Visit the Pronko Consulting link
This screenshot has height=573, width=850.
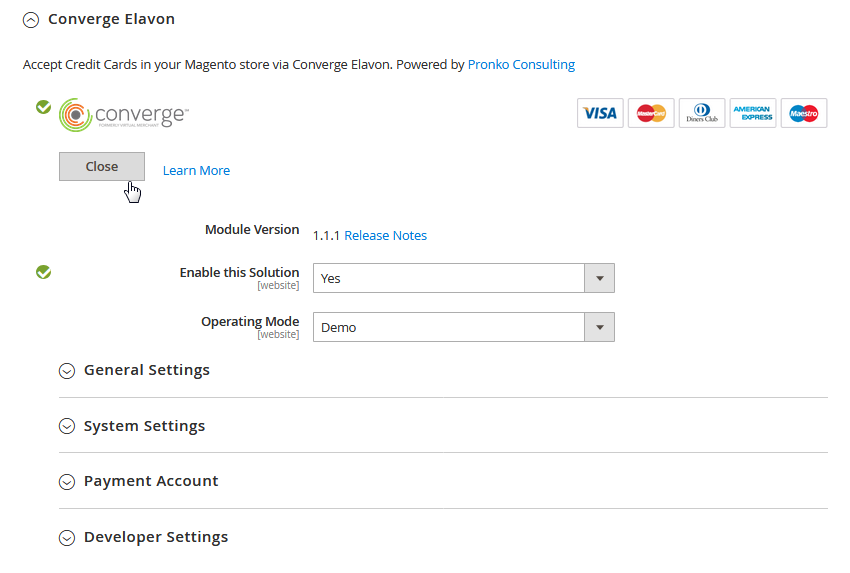coord(521,64)
